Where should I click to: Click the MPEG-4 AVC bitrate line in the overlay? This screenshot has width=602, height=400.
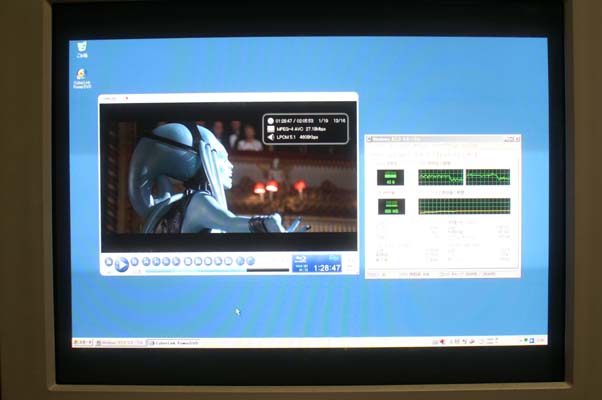tap(301, 129)
